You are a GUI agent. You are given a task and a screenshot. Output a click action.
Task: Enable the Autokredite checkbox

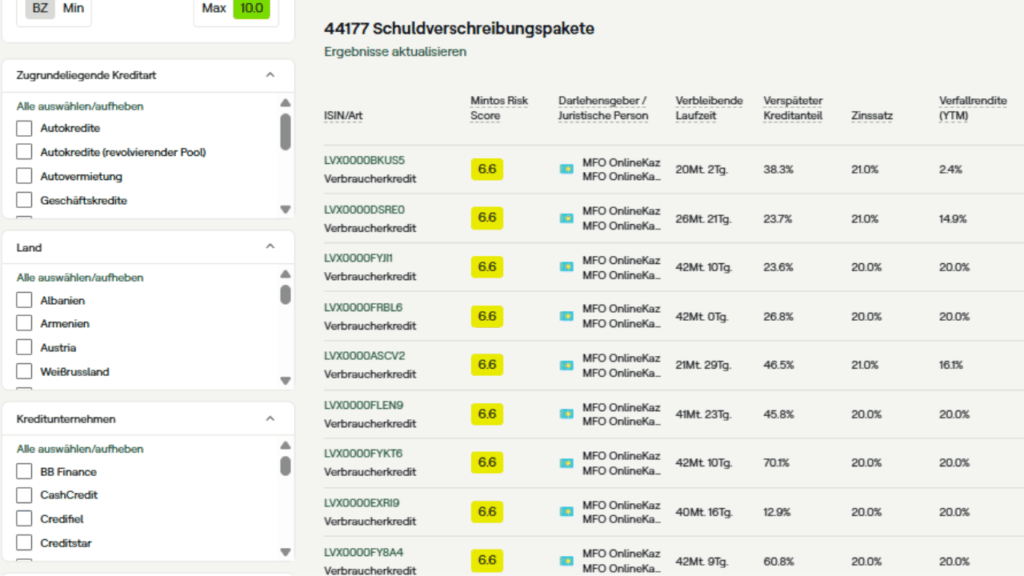point(24,128)
